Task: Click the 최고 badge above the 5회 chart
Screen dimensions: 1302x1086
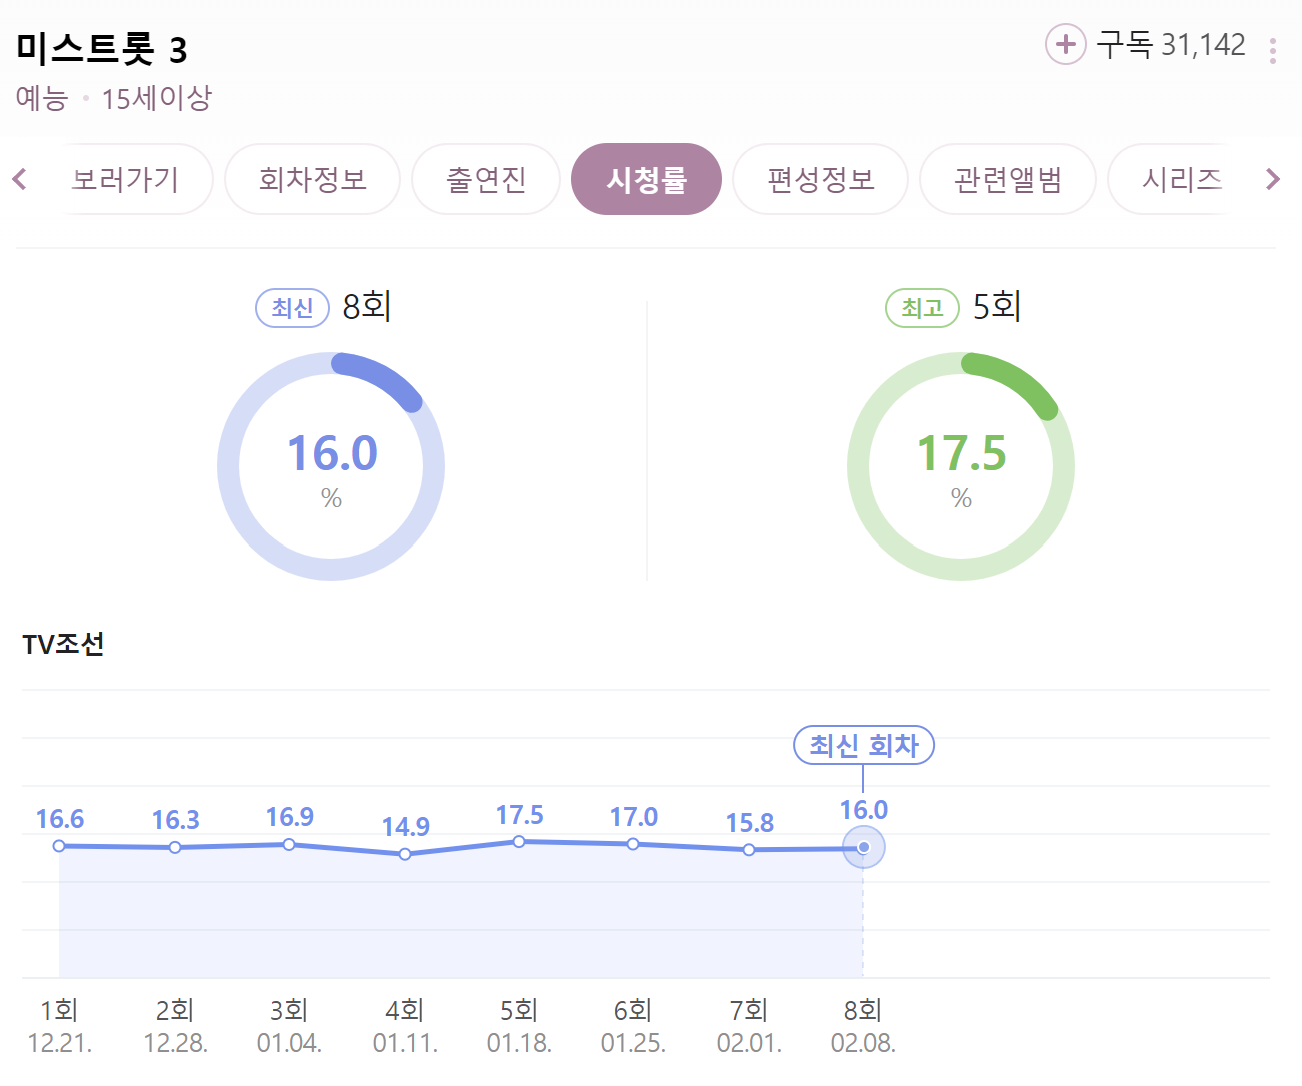Action: click(921, 308)
